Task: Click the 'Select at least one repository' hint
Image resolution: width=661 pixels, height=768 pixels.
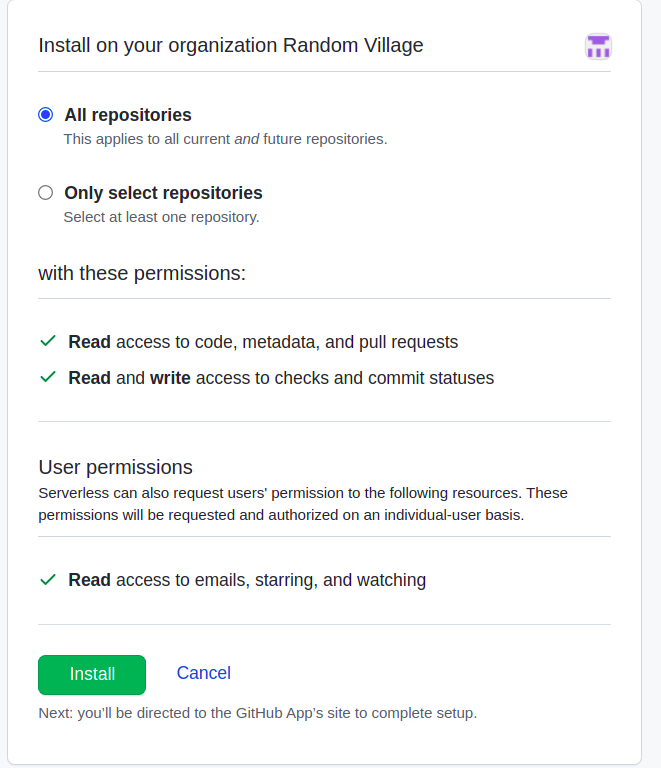Action: point(161,217)
